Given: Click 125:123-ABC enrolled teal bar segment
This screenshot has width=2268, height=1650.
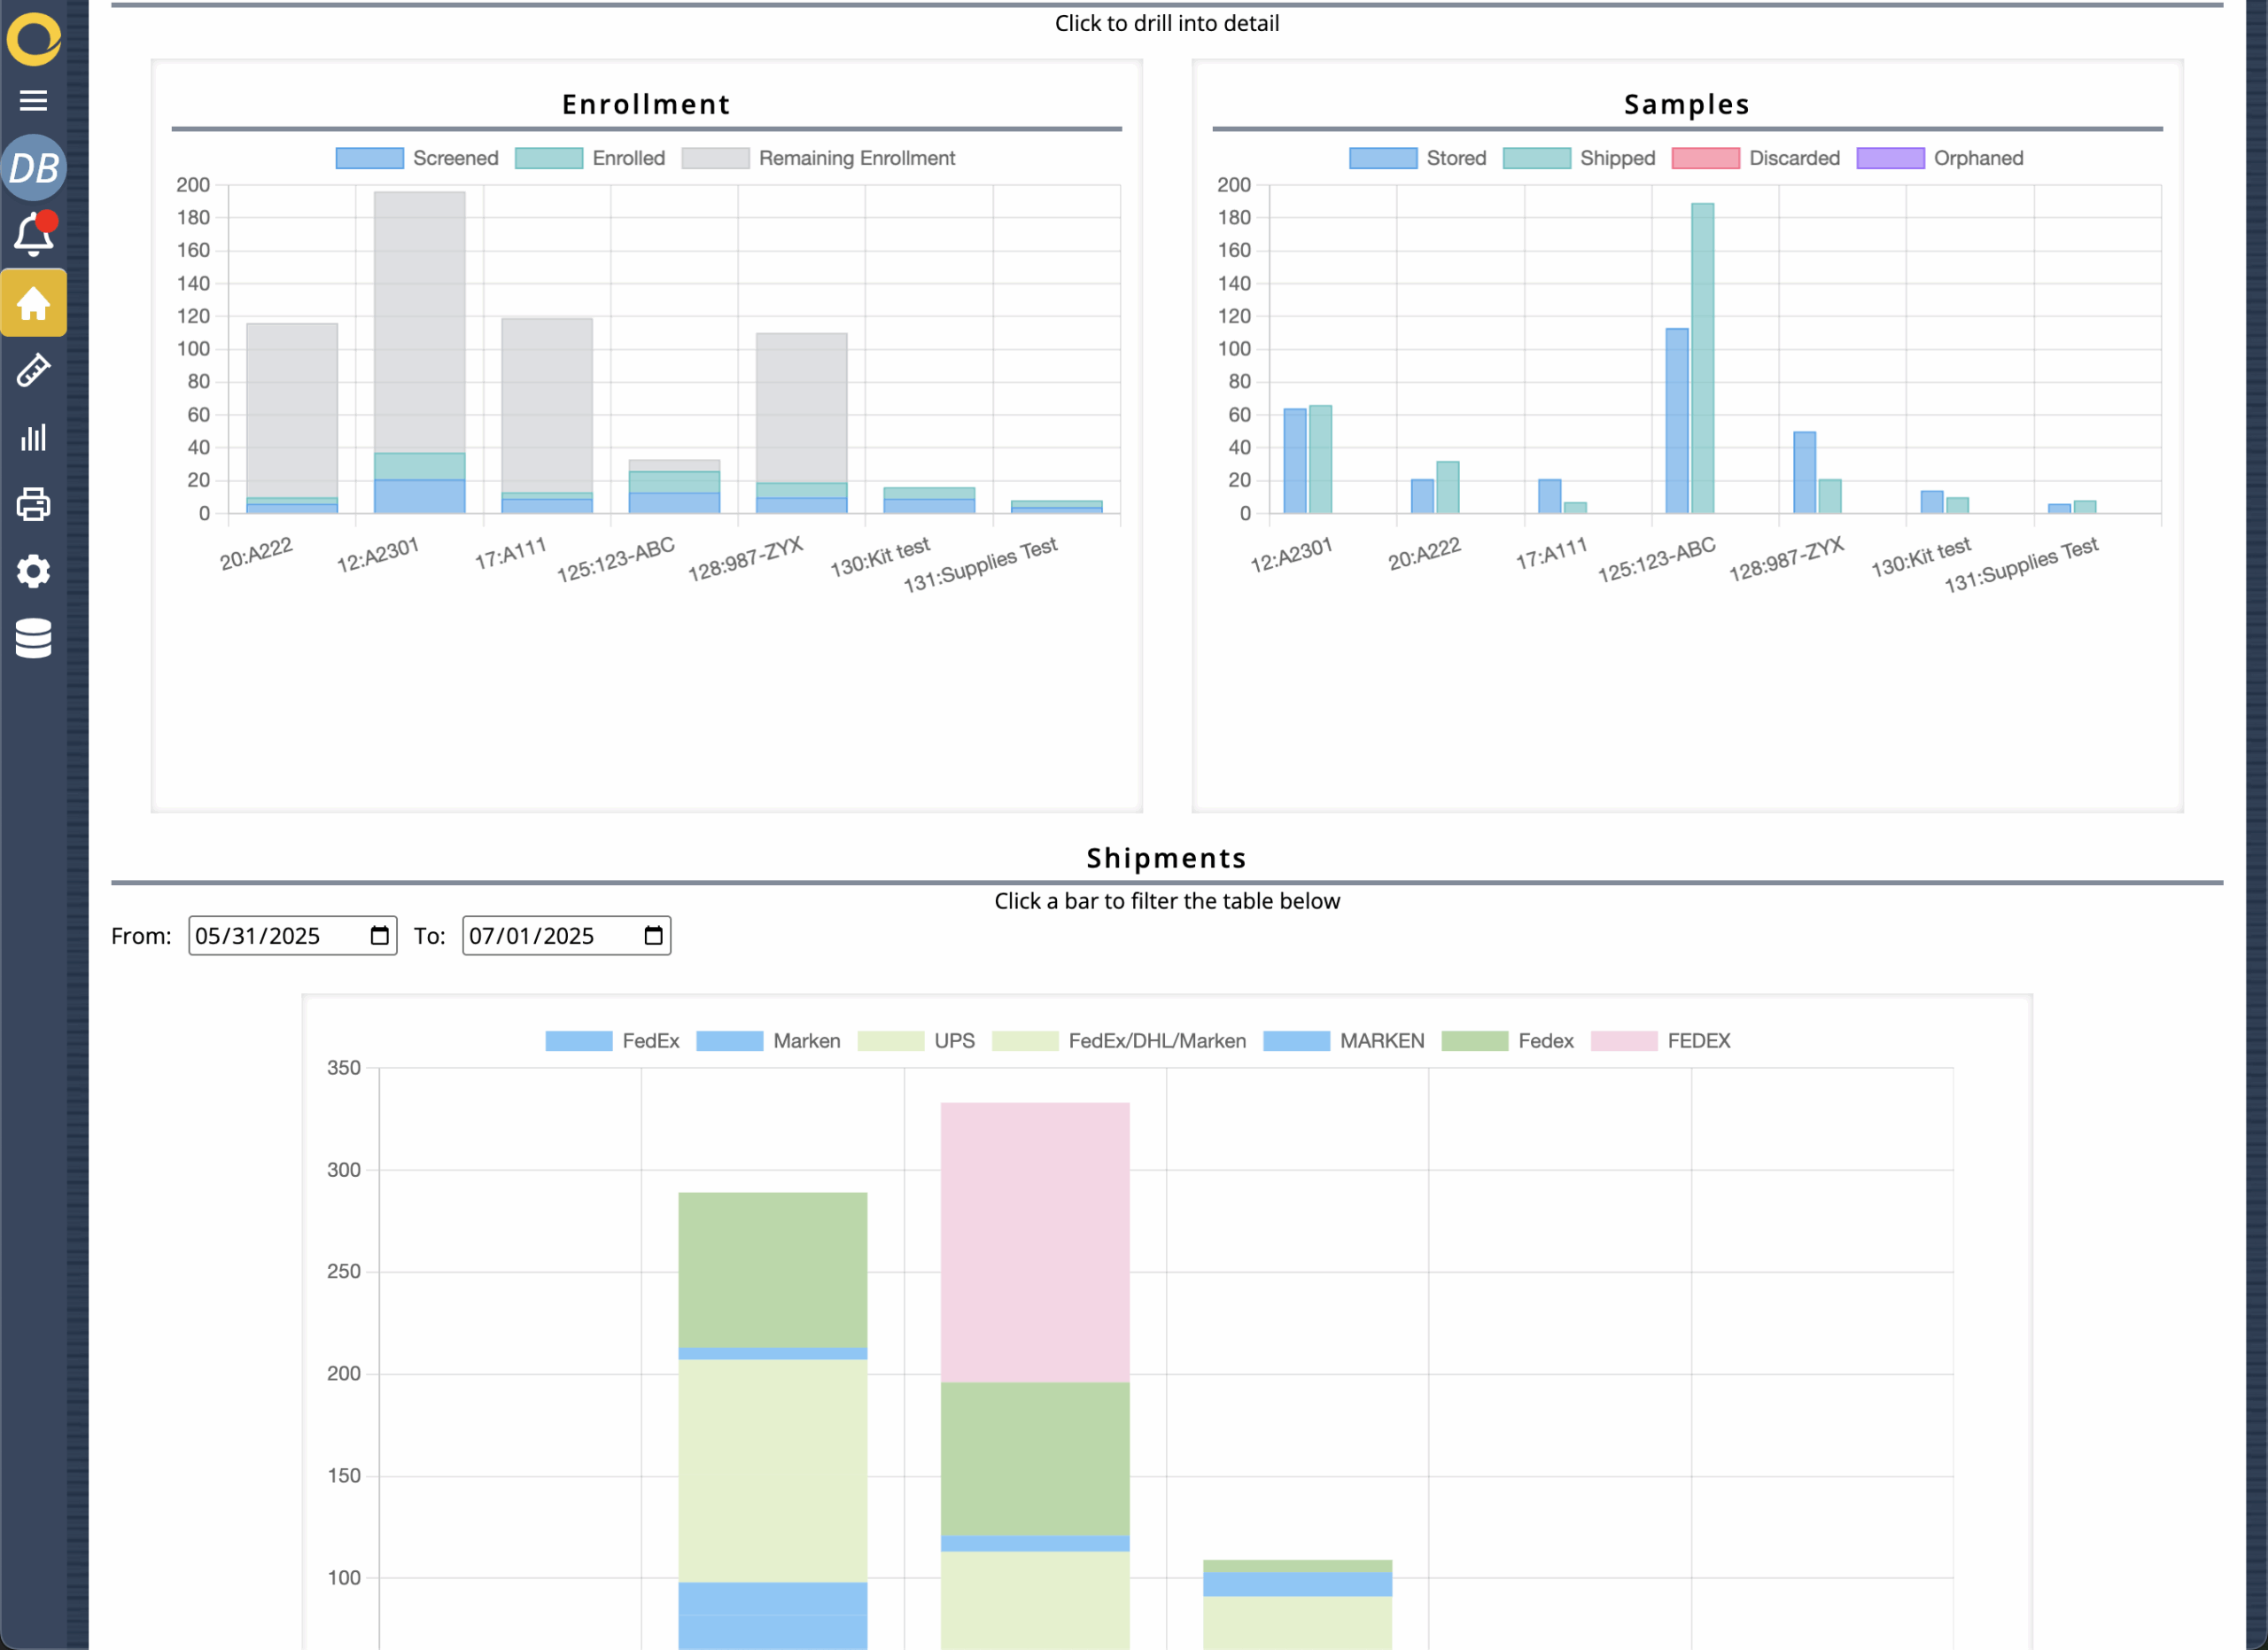Looking at the screenshot, I should 674,482.
